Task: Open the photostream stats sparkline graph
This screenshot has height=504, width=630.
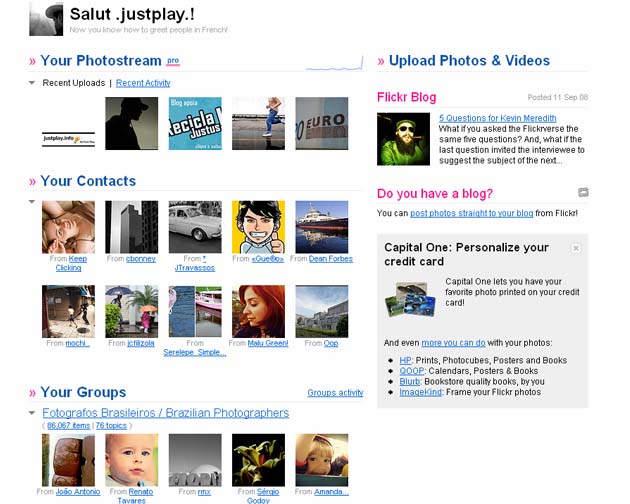Action: pos(334,63)
